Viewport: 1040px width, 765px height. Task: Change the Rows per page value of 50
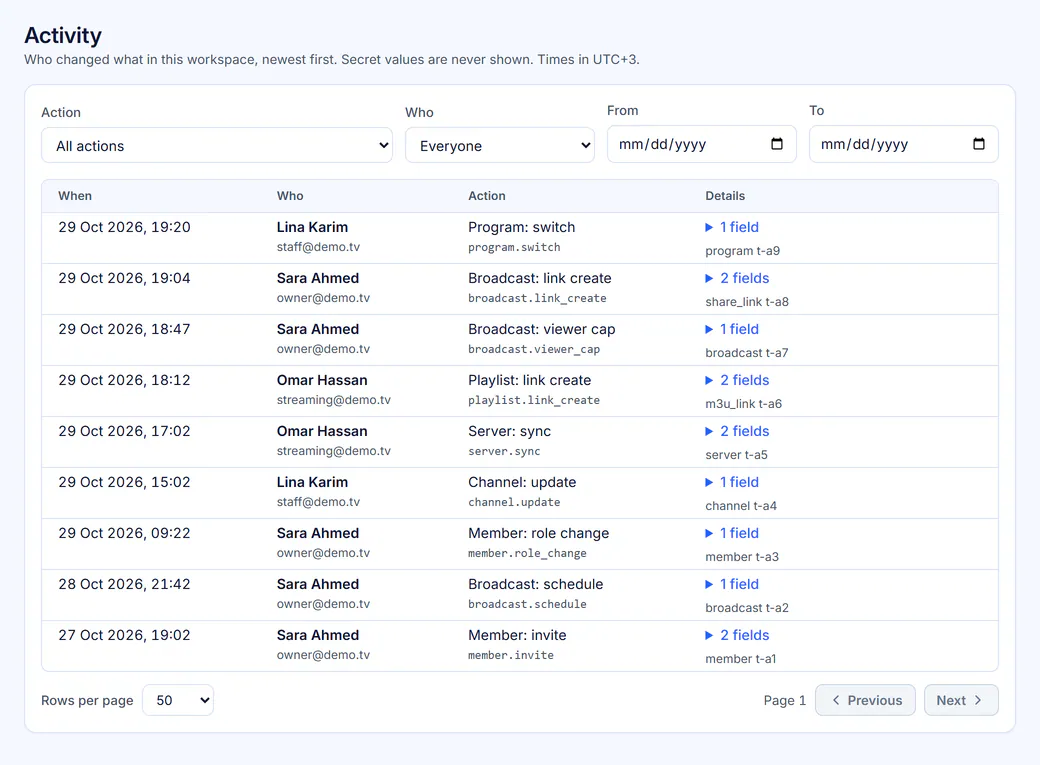(x=178, y=700)
